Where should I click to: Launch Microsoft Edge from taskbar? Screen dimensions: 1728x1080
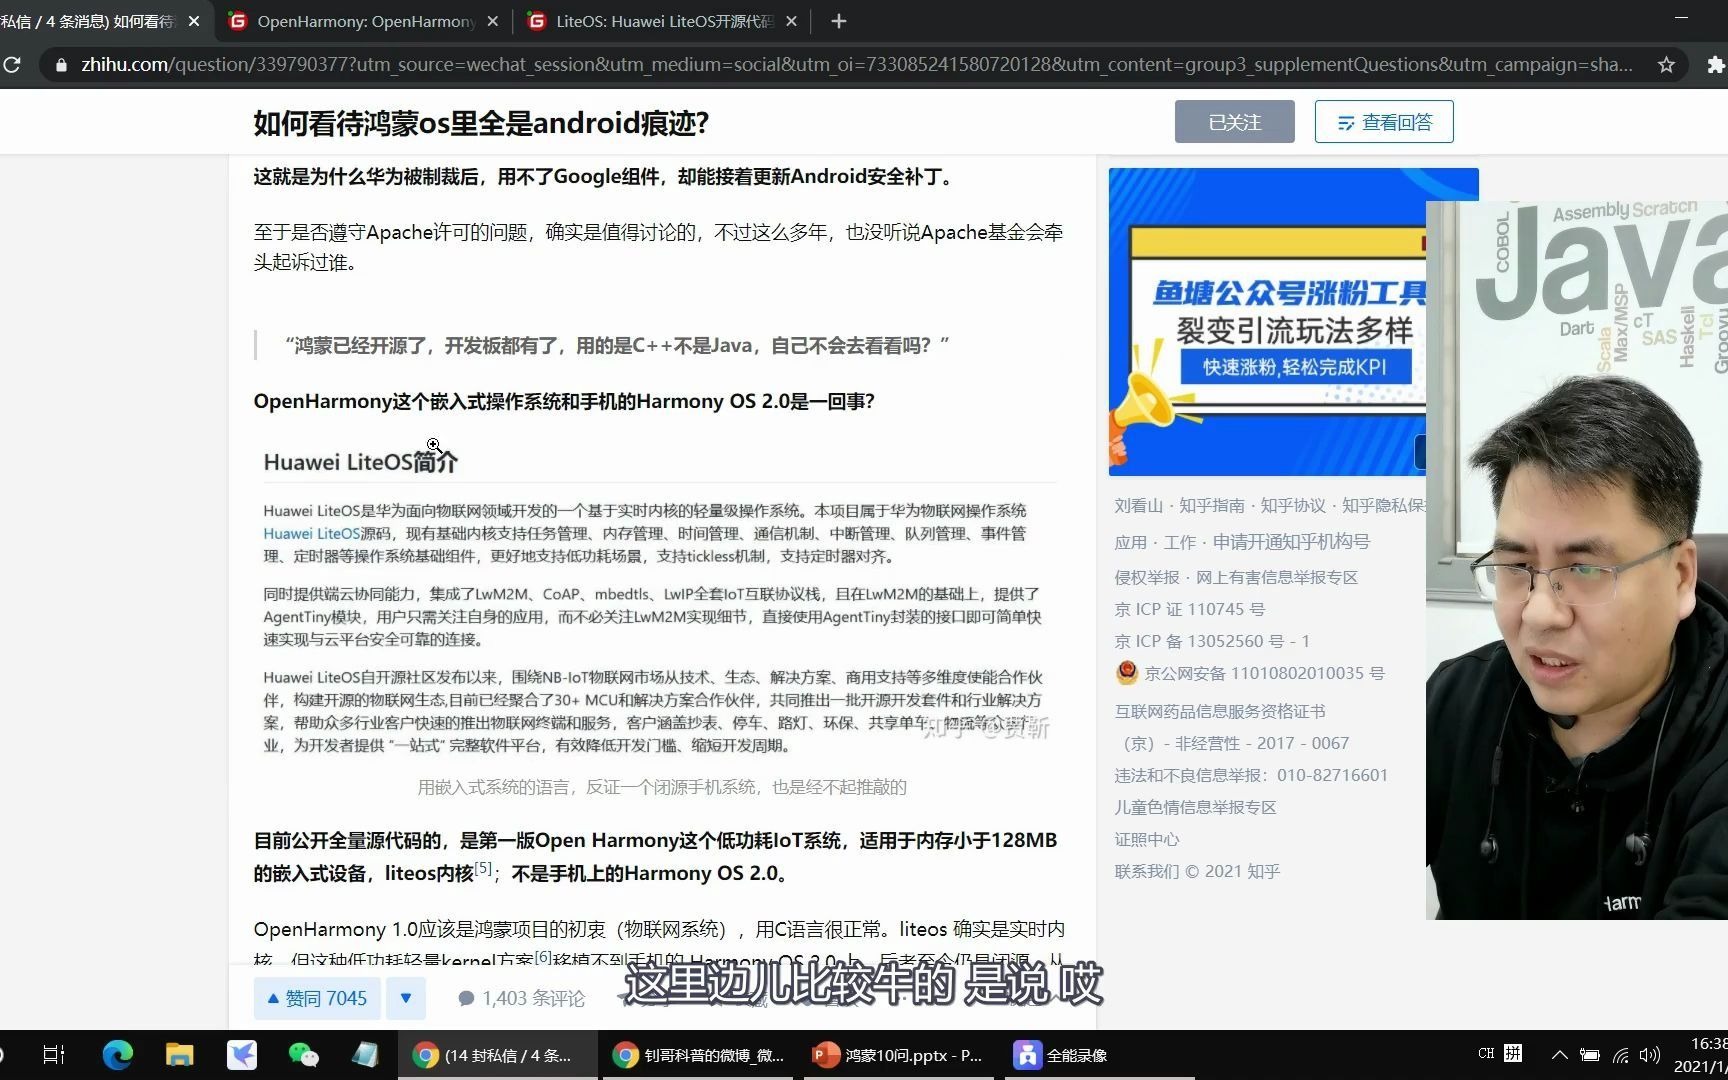(x=118, y=1055)
